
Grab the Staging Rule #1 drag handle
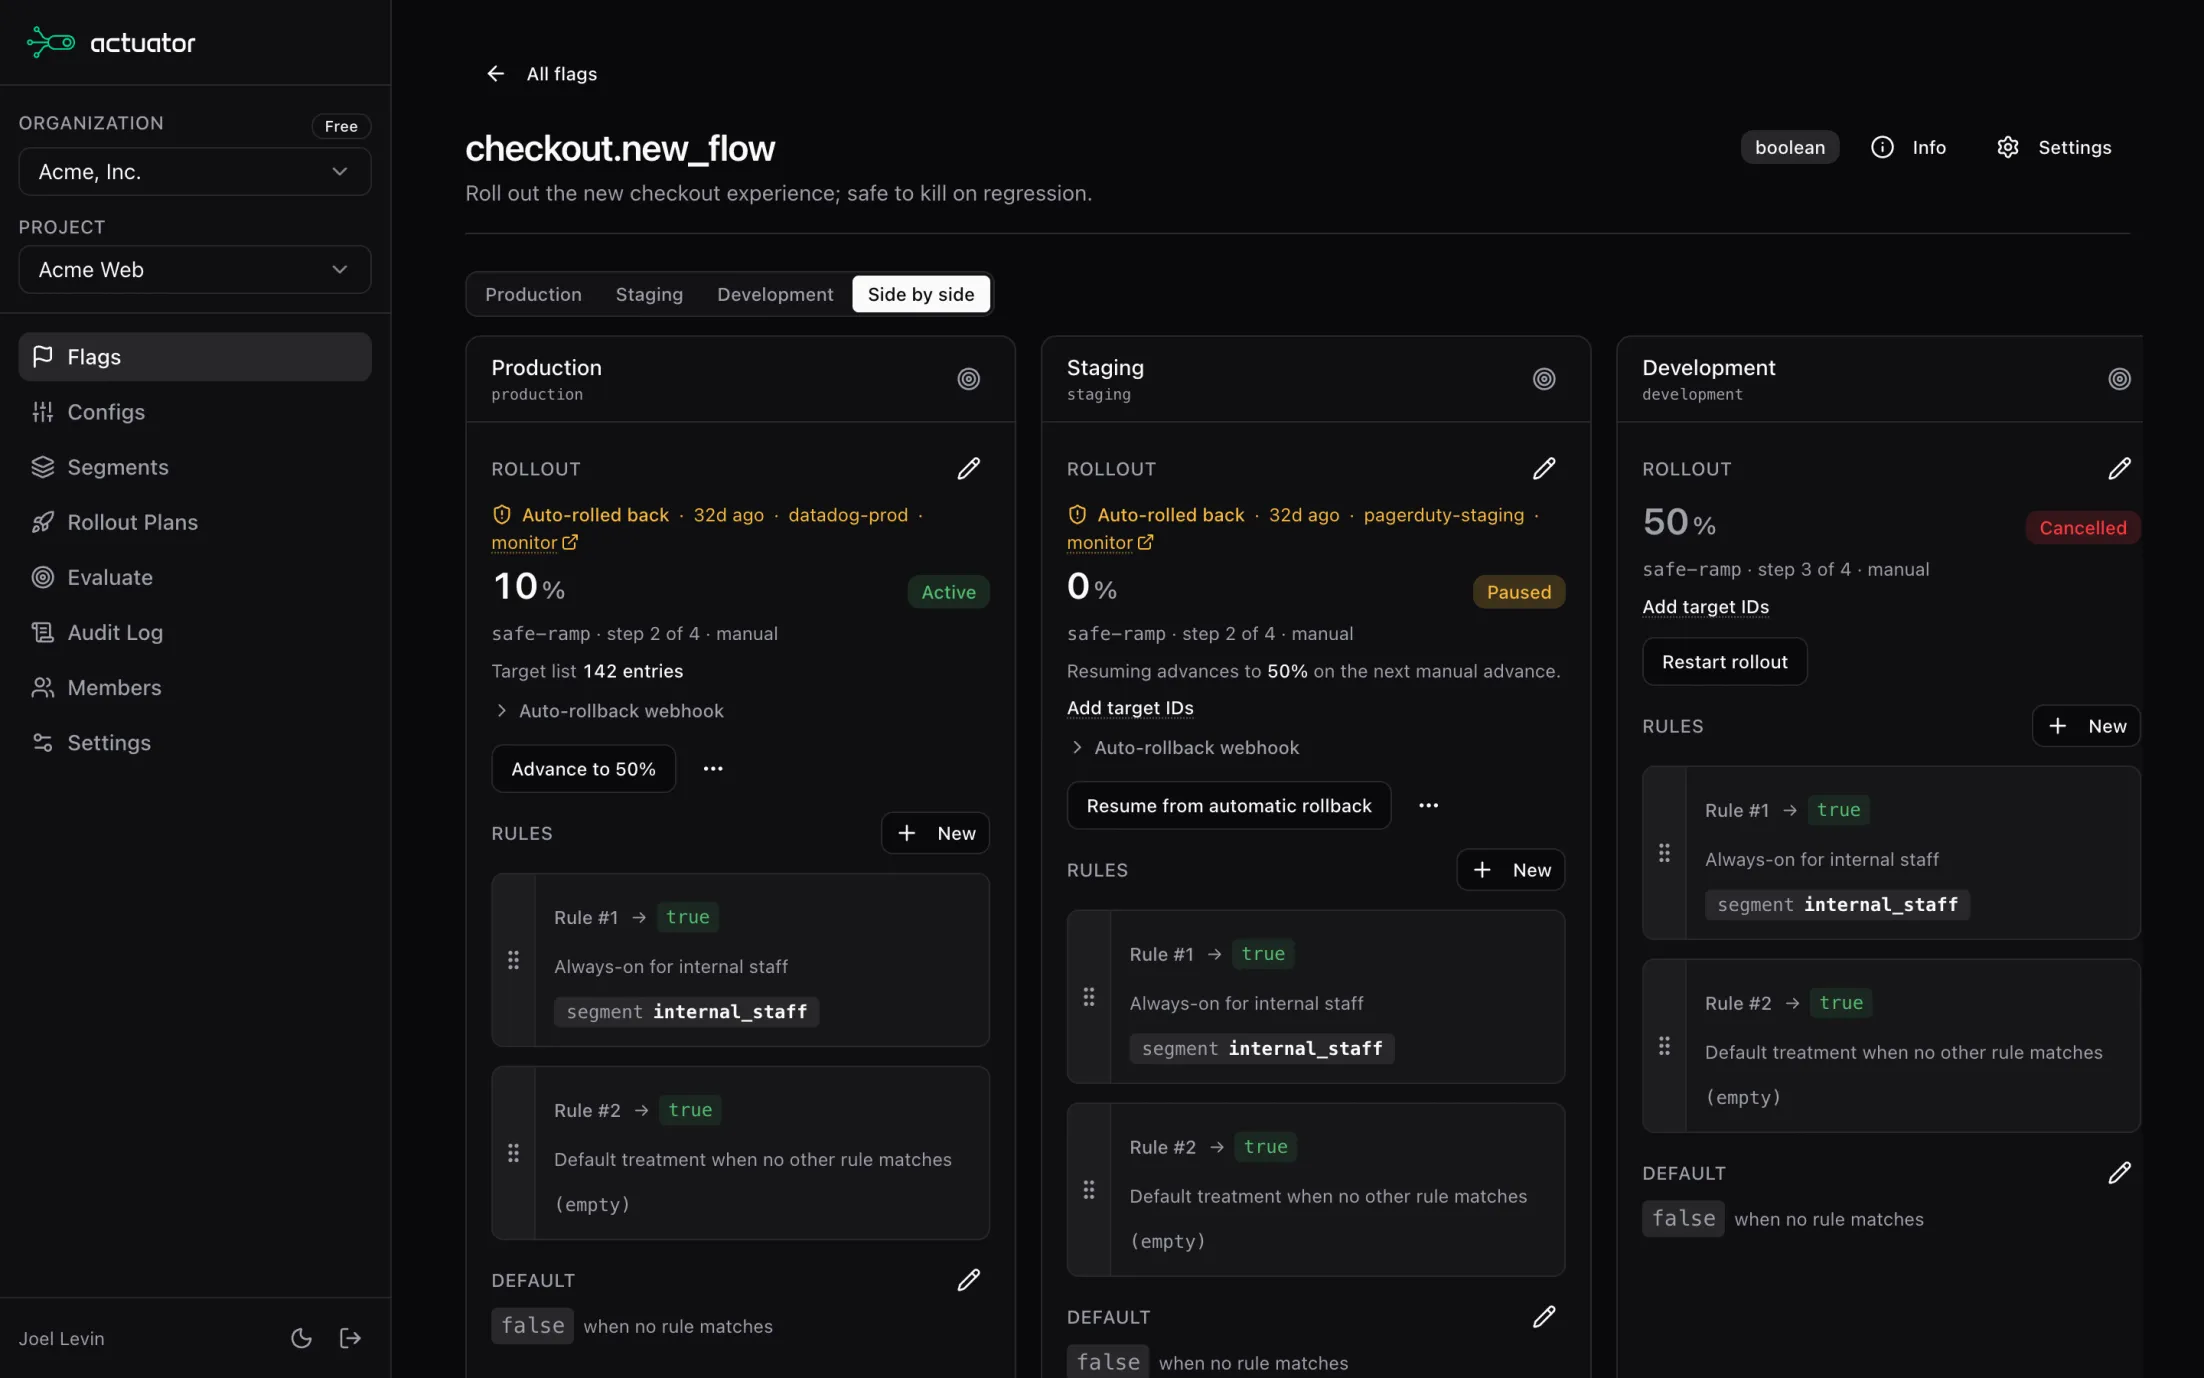[1088, 997]
